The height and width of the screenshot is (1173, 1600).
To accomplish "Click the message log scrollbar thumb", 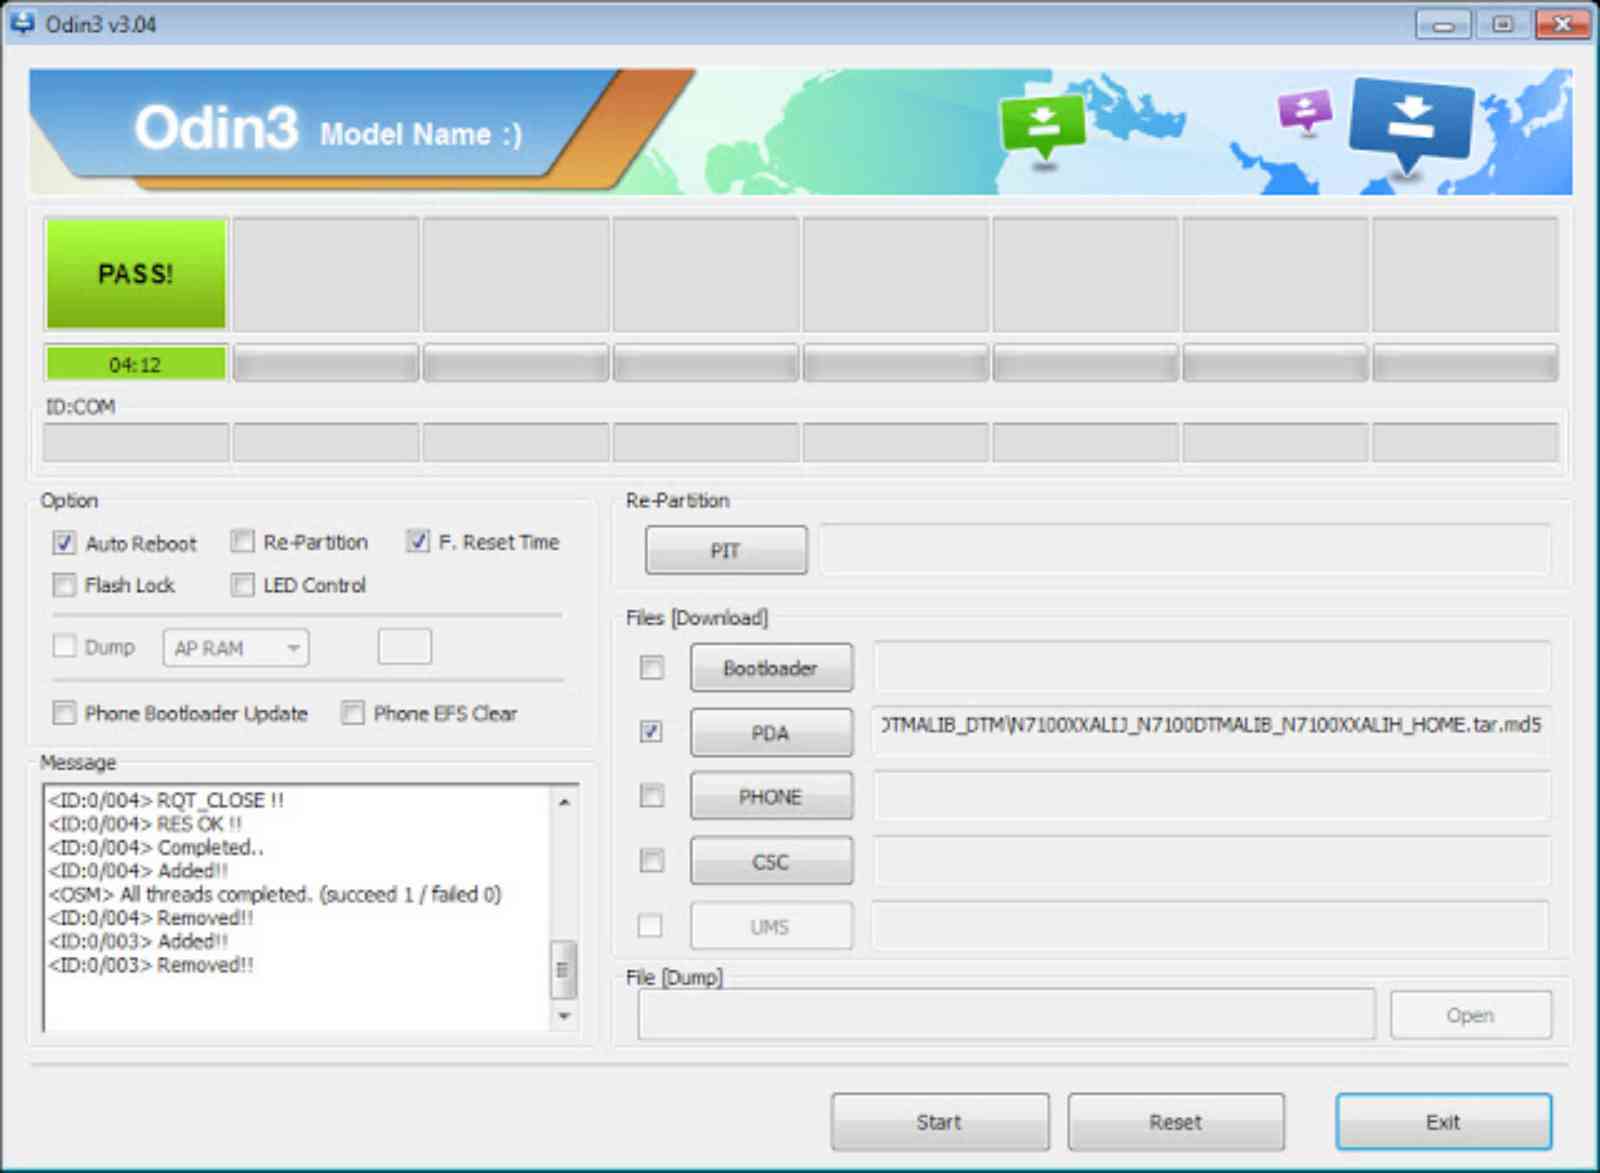I will coord(563,969).
